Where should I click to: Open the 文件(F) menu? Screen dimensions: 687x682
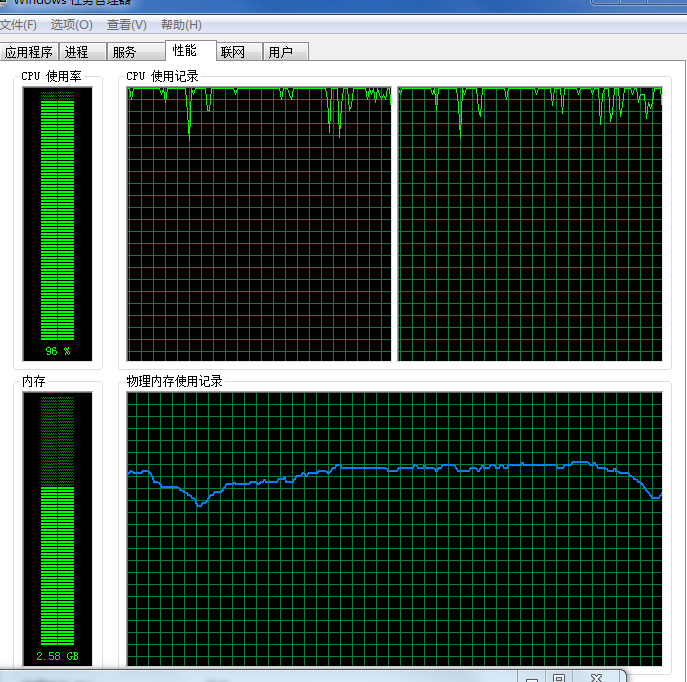click(x=18, y=24)
